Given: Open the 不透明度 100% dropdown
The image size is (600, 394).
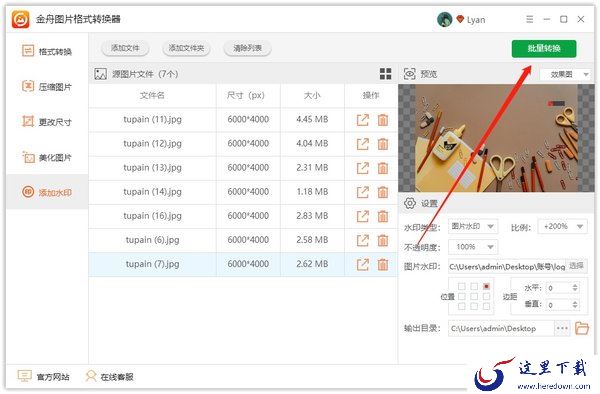Looking at the screenshot, I should pyautogui.click(x=473, y=247).
